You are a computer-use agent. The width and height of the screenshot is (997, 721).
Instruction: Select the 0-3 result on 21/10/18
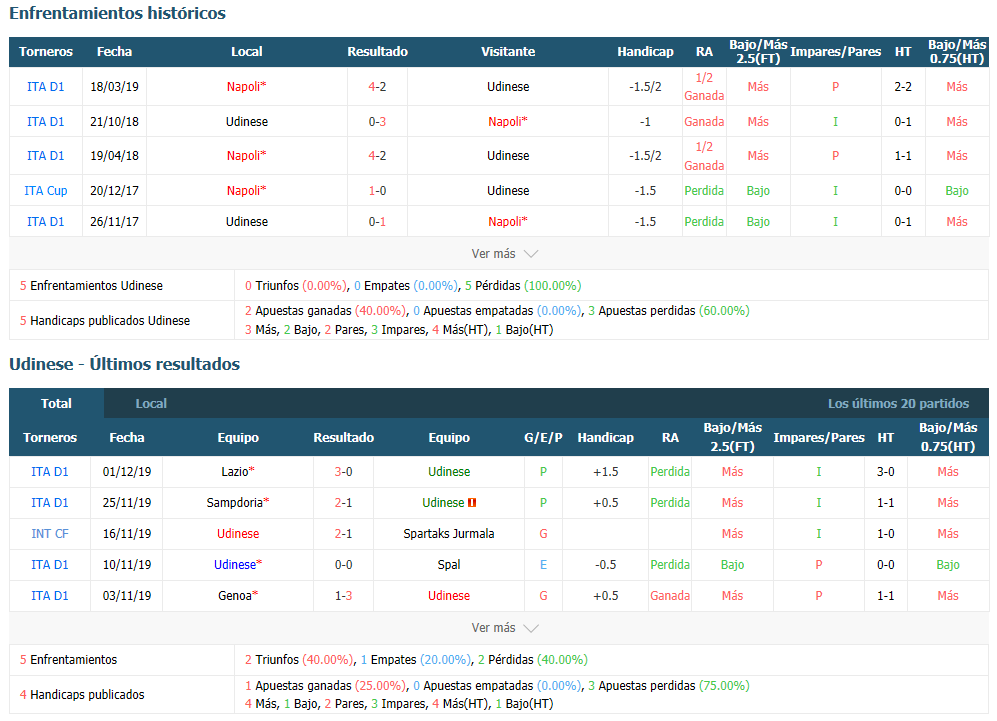tap(377, 121)
